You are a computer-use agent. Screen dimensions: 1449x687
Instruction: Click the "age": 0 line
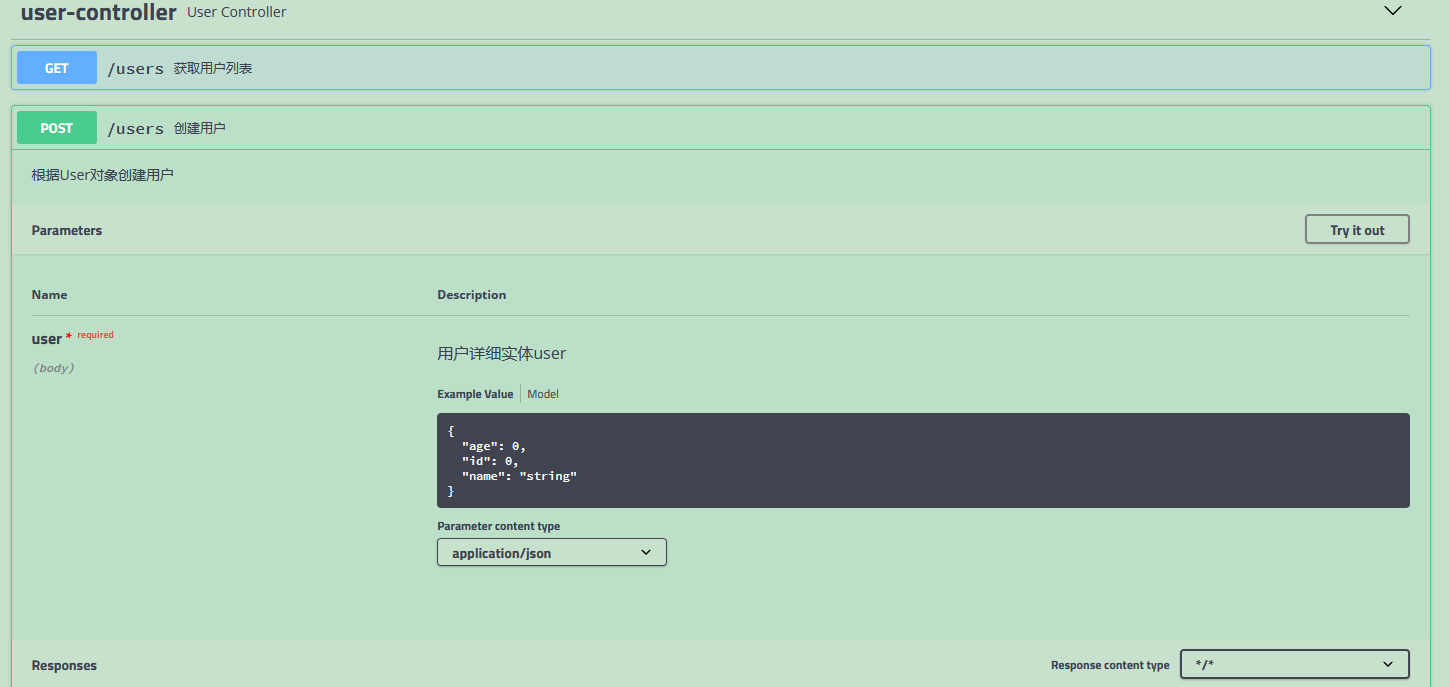[493, 446]
